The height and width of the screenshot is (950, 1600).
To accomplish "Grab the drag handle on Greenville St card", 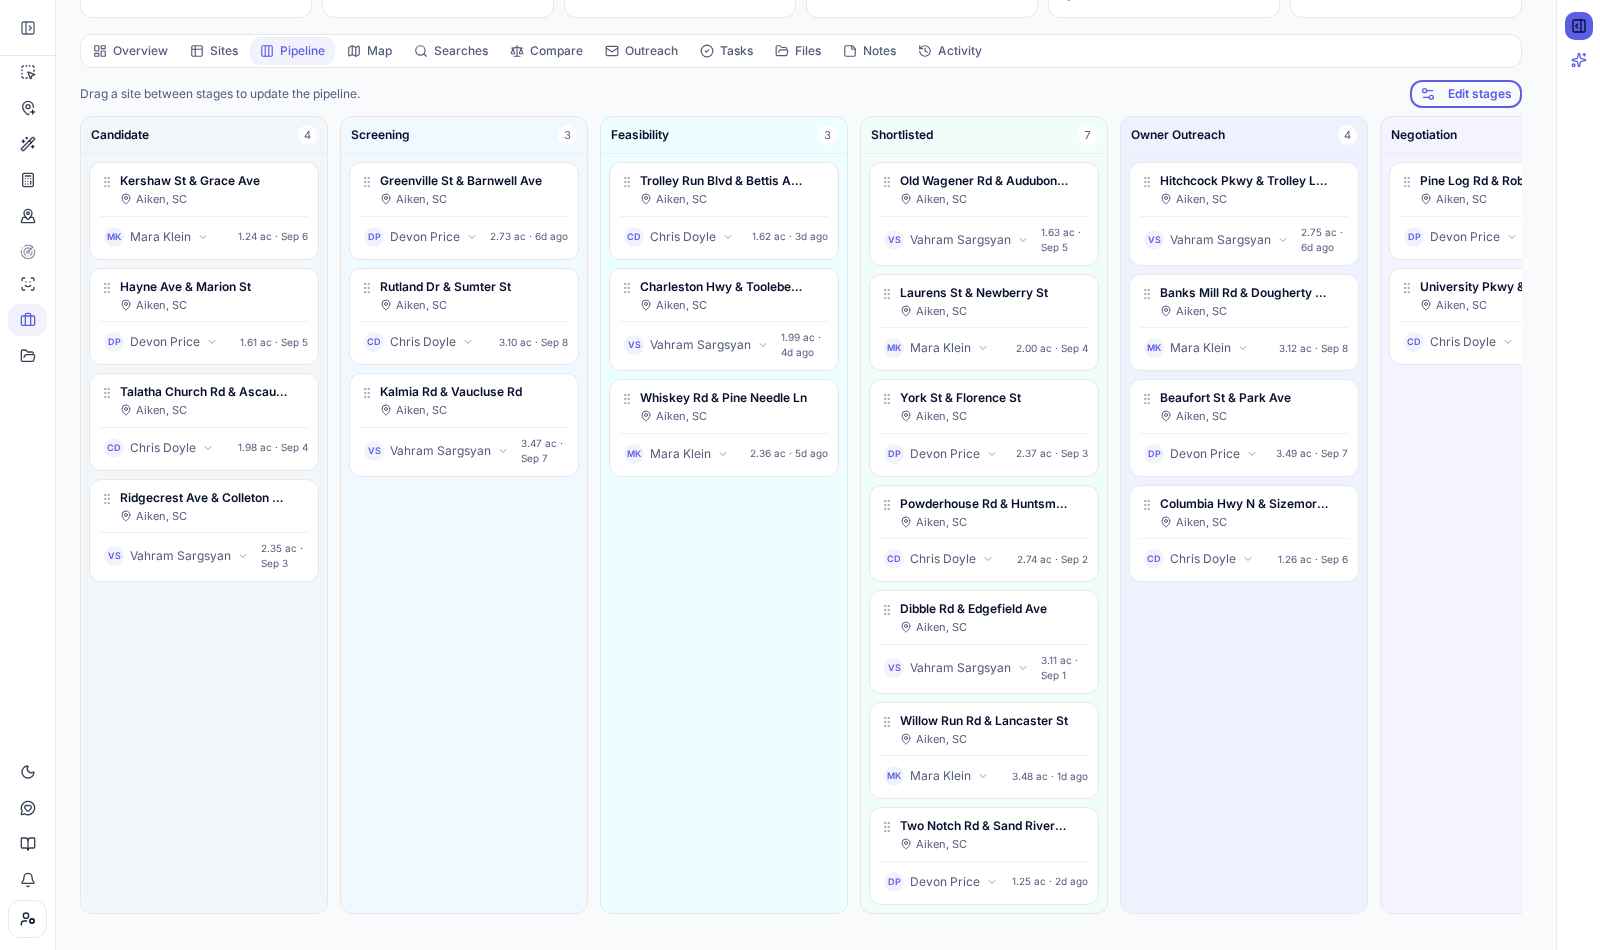I will coord(367,182).
